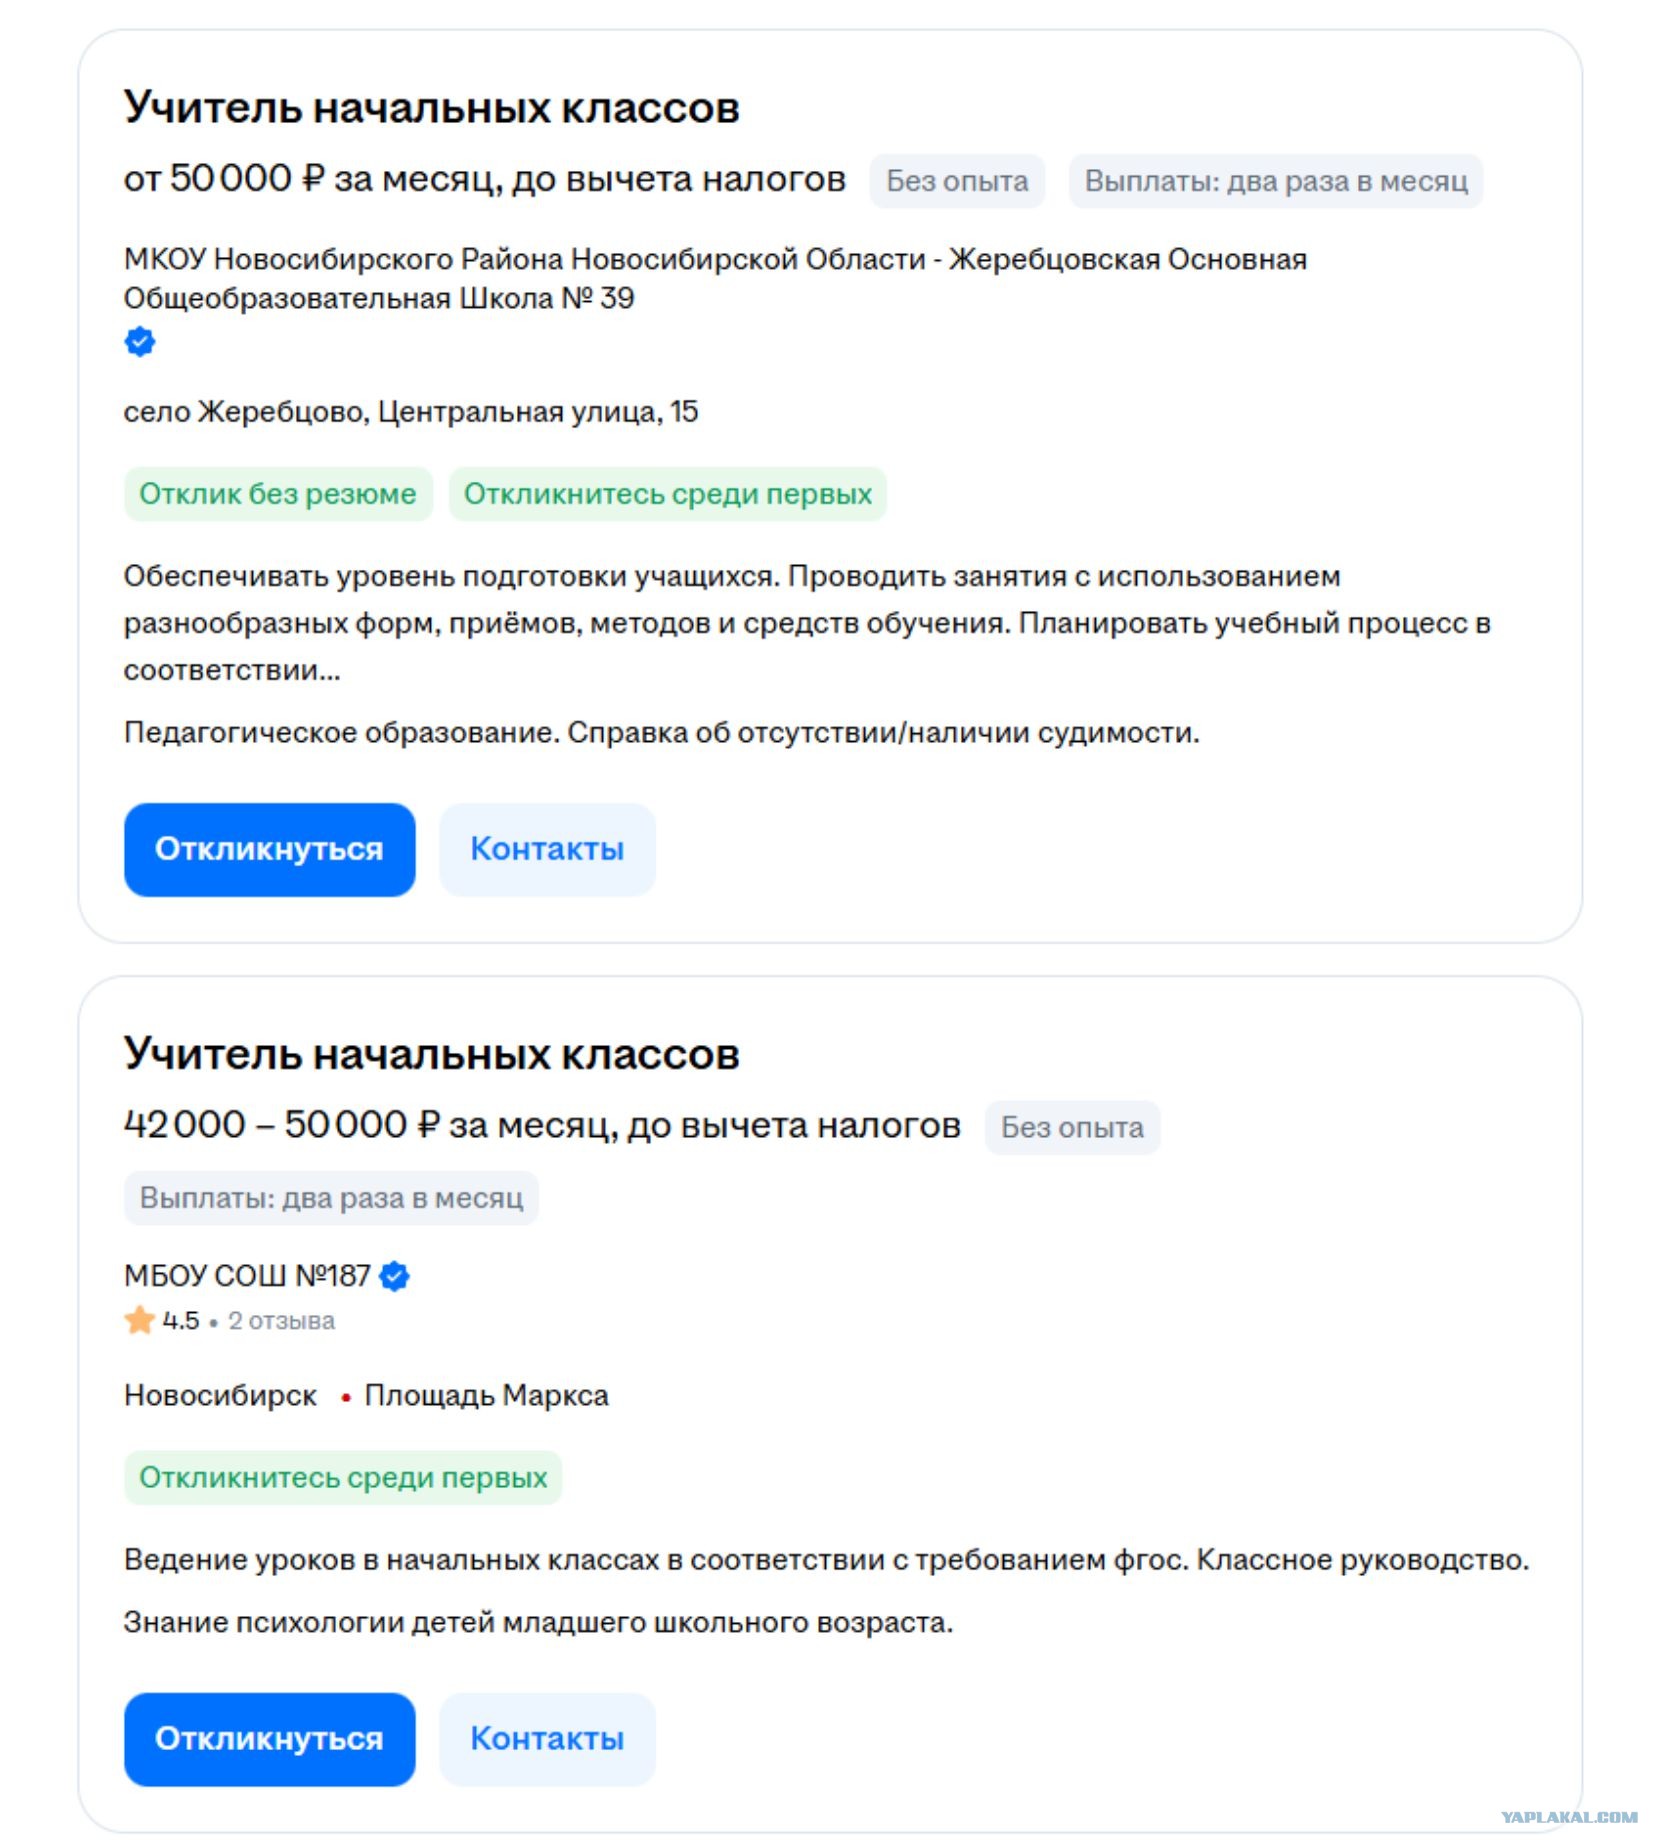Click село Жеребцово, Центральная улица address
Screen dimensions: 1664x1847
pyautogui.click(x=411, y=412)
